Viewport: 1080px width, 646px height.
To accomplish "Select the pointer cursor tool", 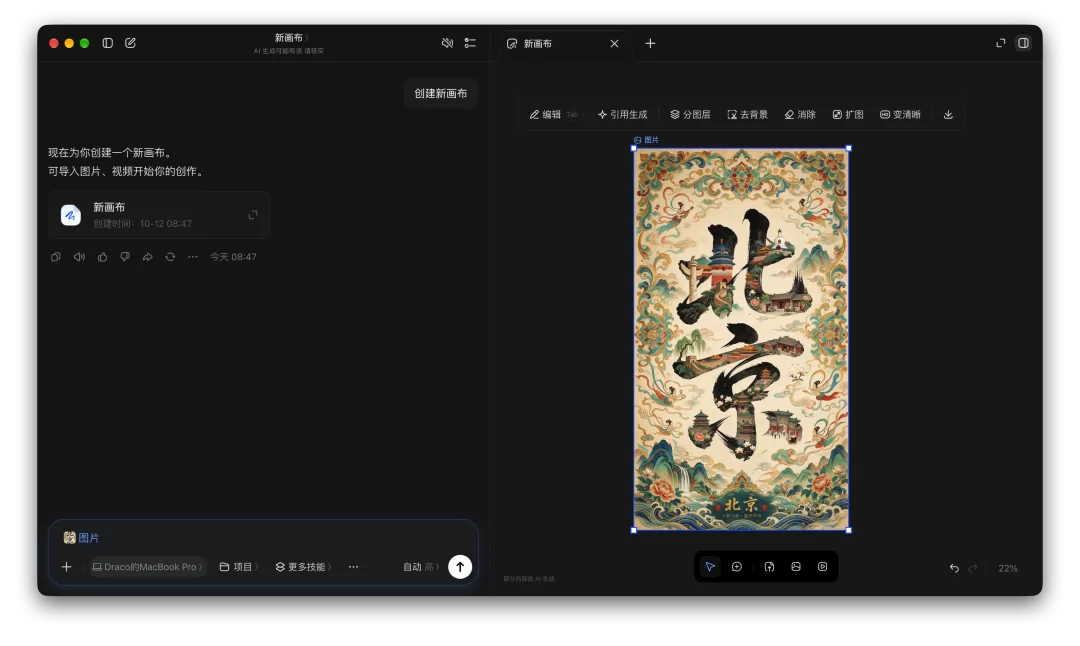I will pyautogui.click(x=710, y=567).
